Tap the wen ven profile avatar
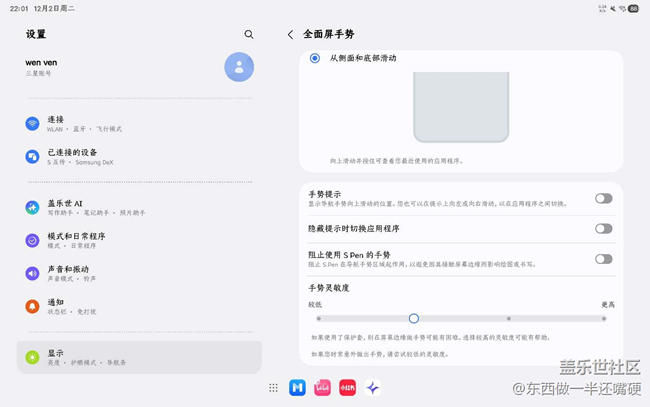This screenshot has width=650, height=407. [239, 67]
